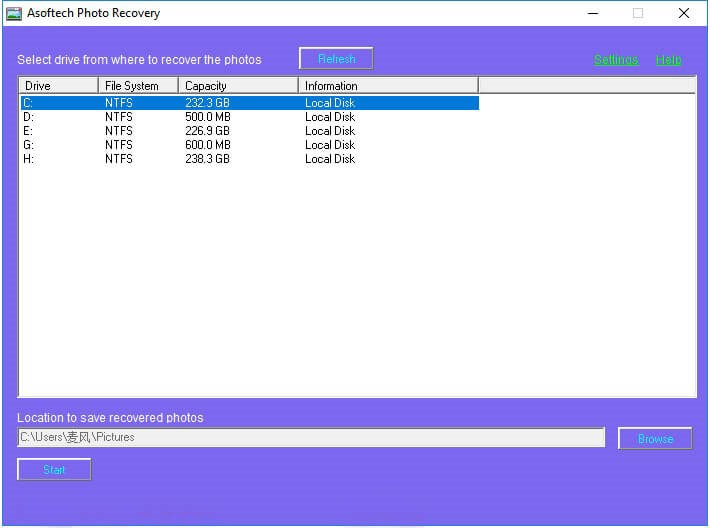Click the Browse button

(655, 438)
